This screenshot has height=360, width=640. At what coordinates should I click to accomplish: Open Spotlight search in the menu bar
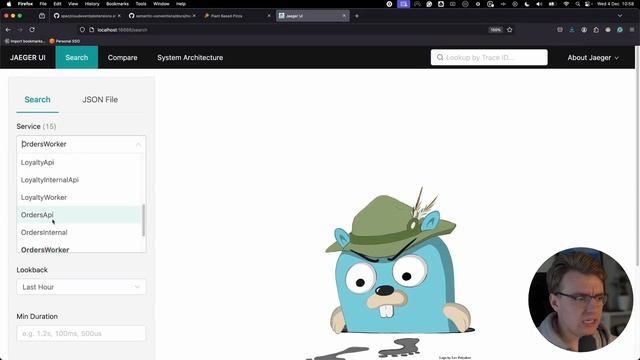pyautogui.click(x=578, y=4)
